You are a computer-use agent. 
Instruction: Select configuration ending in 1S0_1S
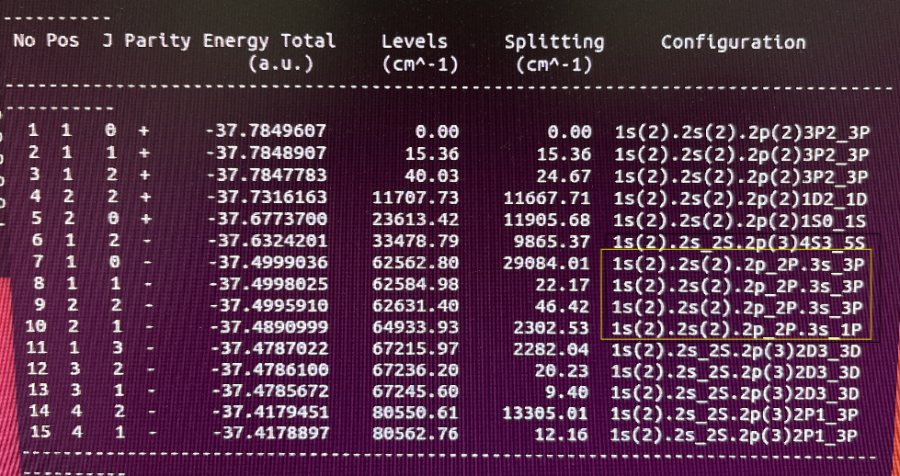point(740,221)
